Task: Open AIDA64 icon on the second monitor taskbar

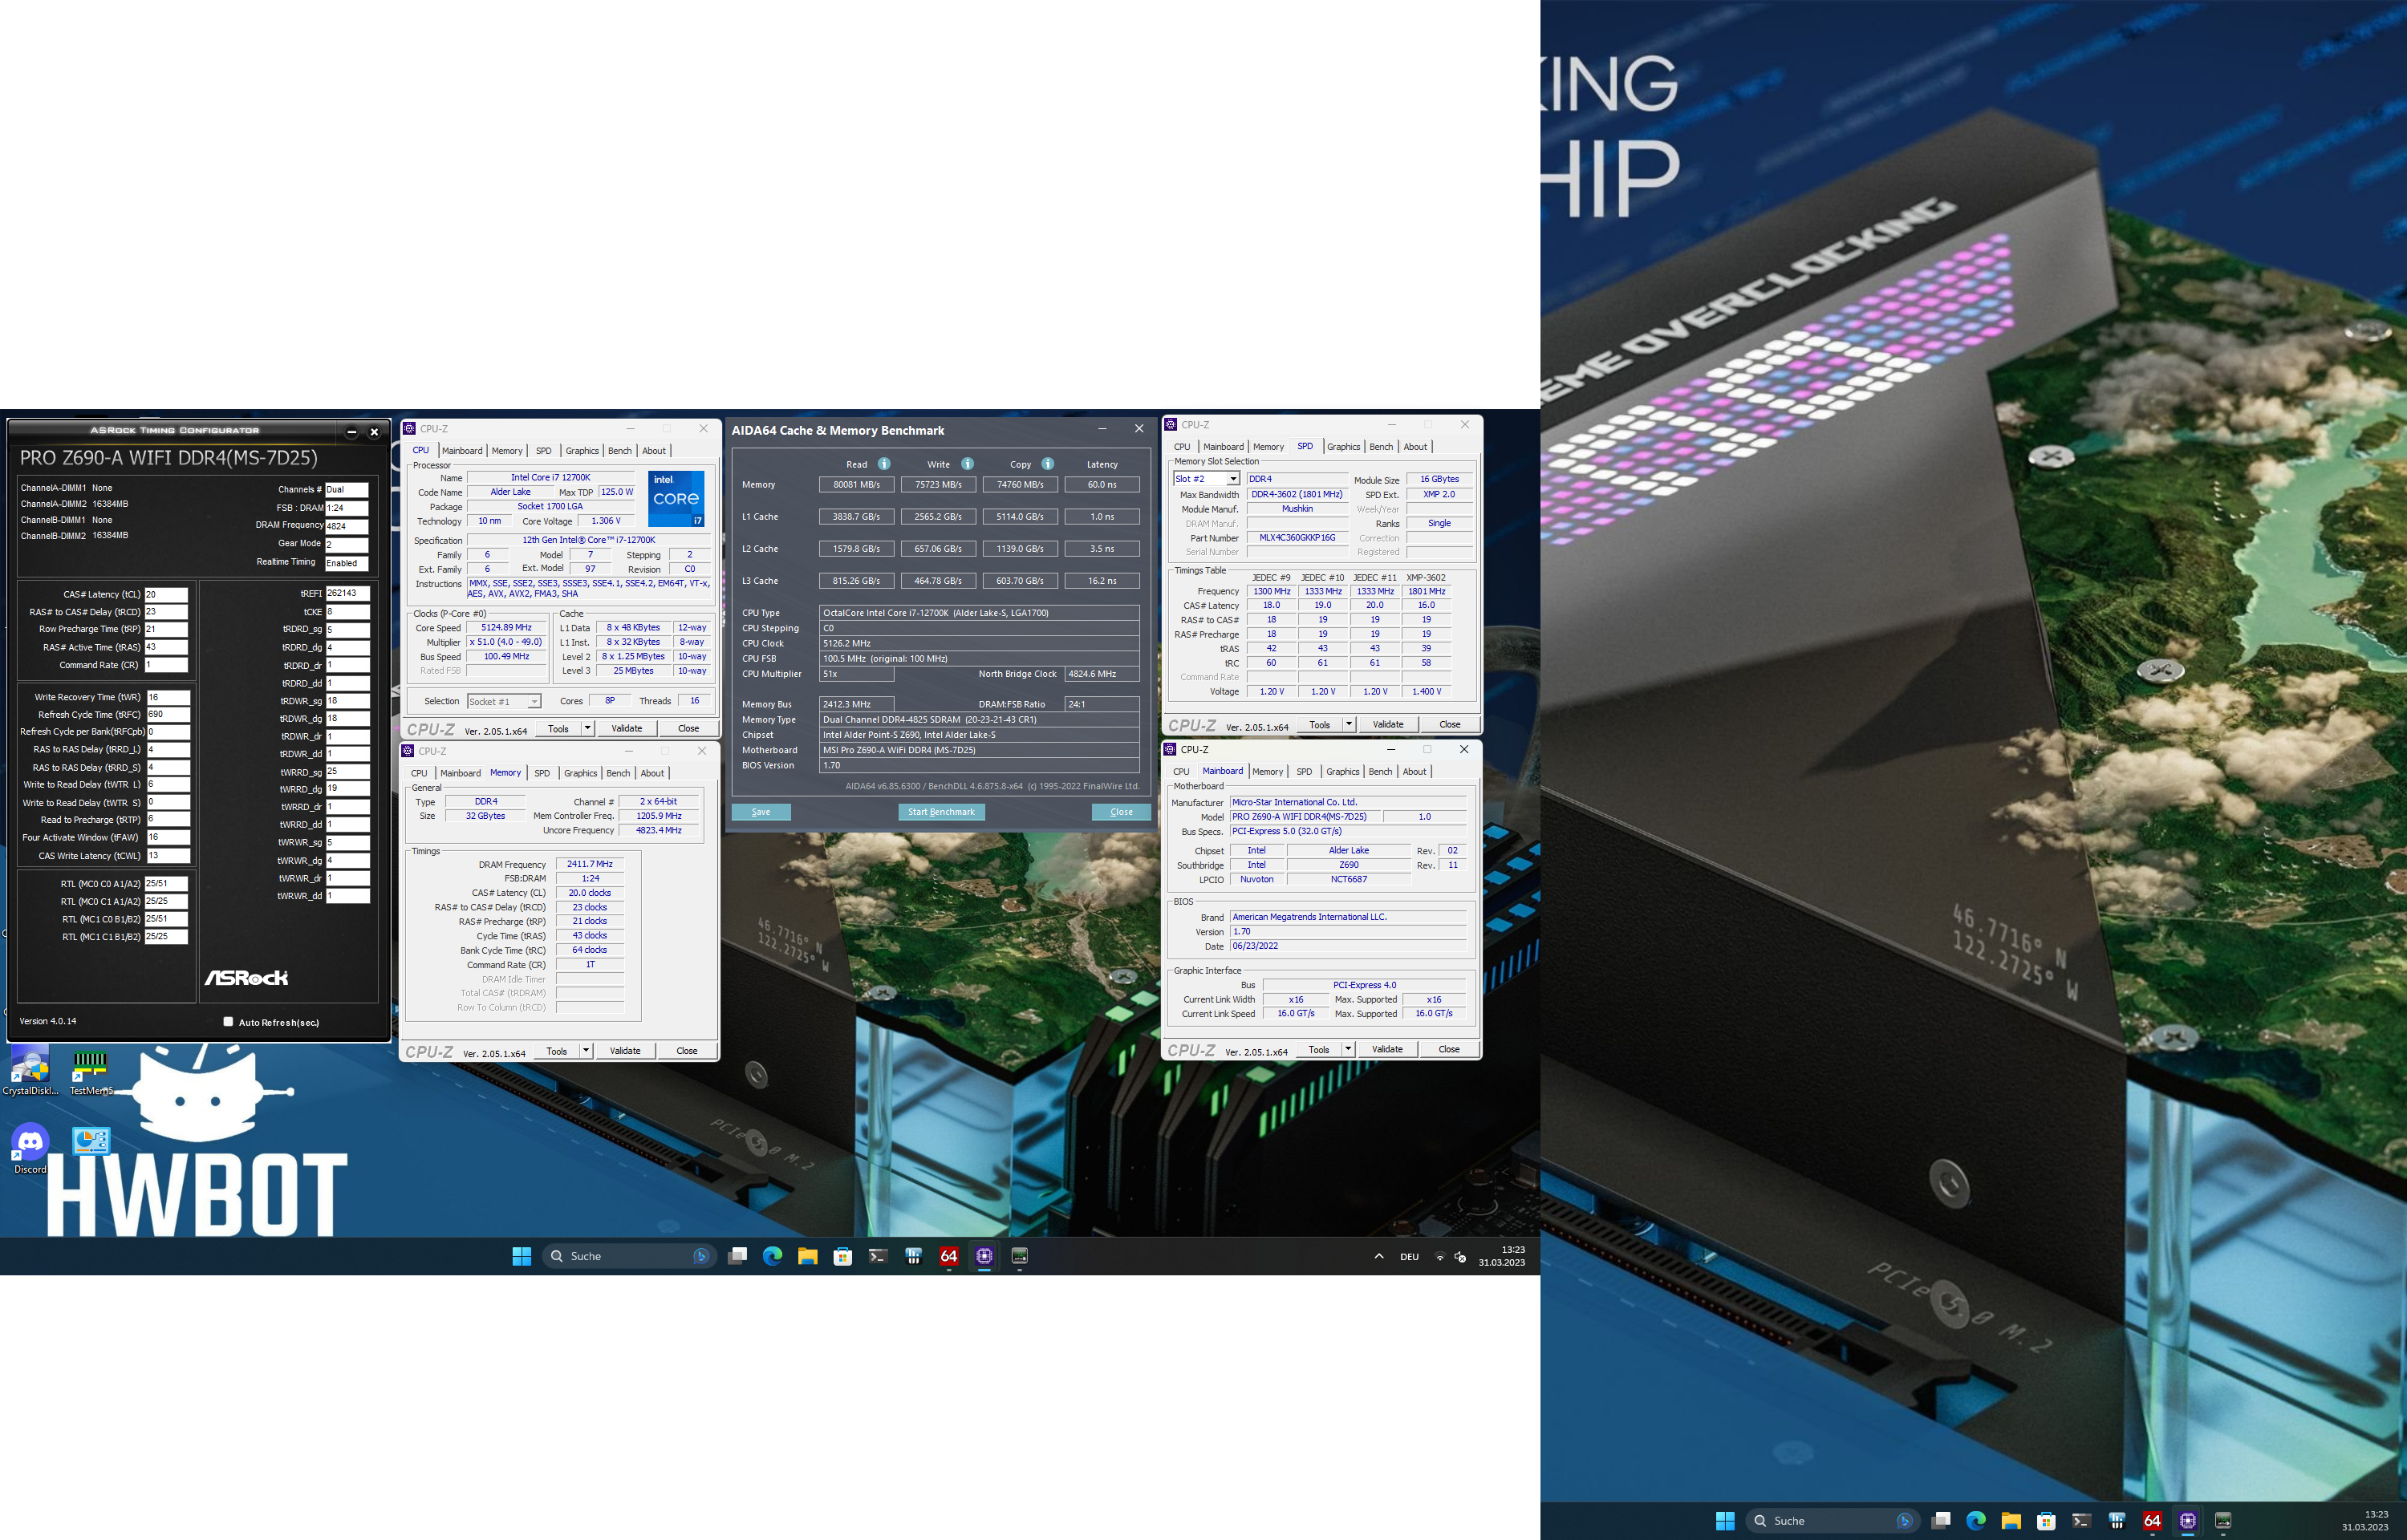Action: [2152, 1521]
